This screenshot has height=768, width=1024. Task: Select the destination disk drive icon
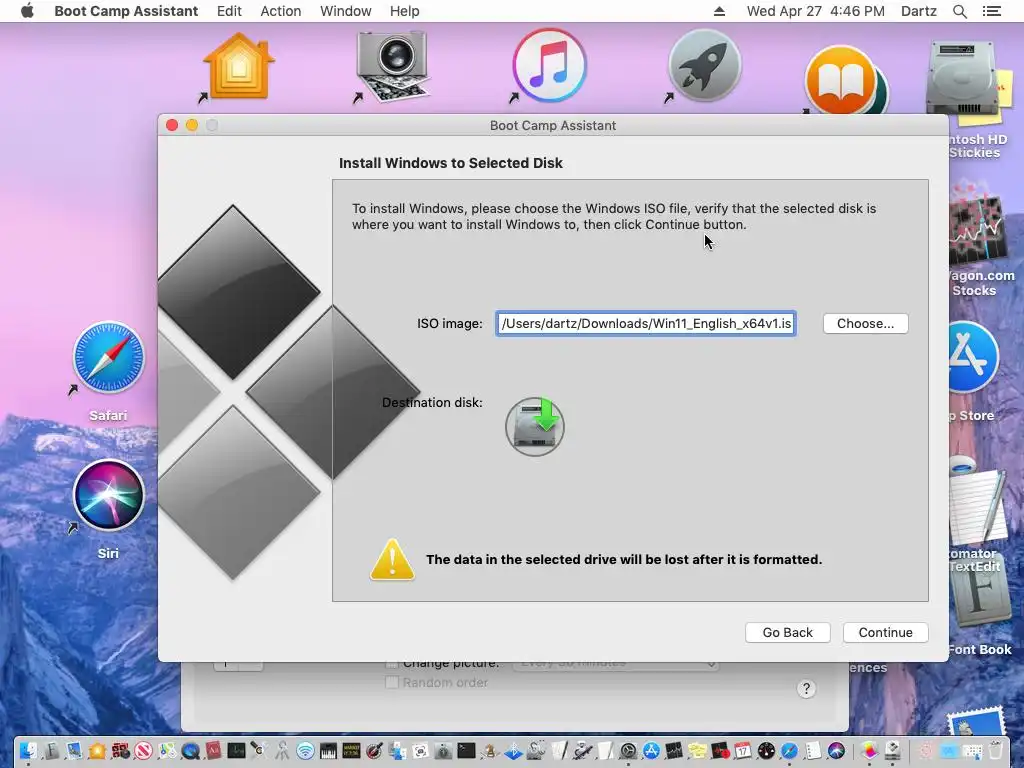click(x=535, y=426)
